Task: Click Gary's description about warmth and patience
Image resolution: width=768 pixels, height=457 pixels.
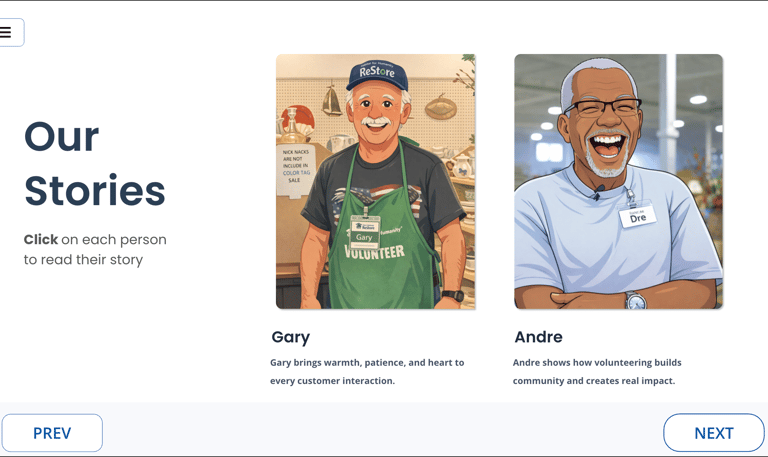Action: pos(367,372)
